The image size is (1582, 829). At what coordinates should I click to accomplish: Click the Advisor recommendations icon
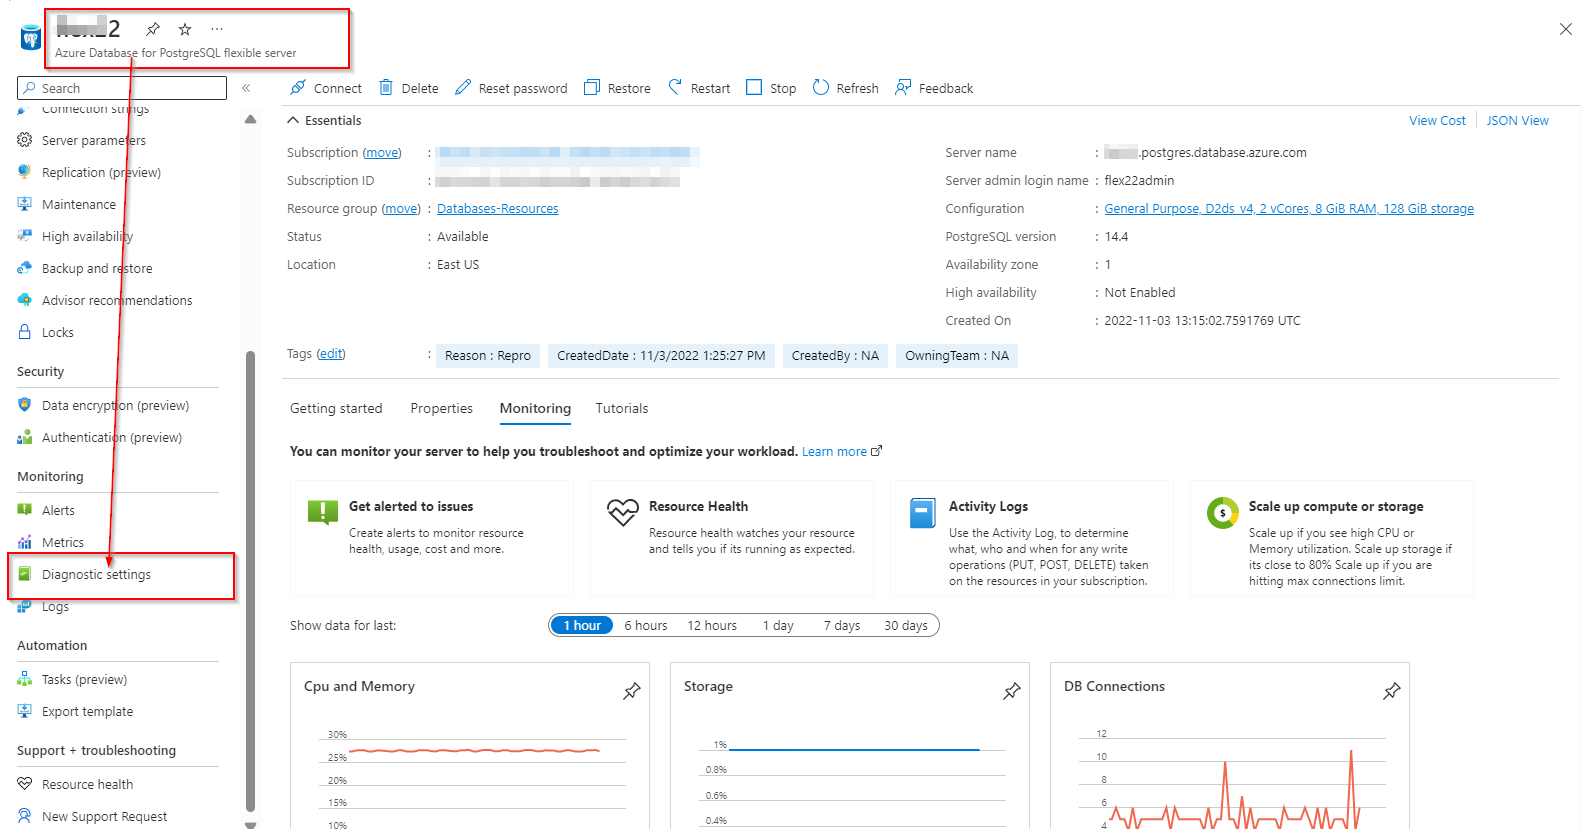point(25,300)
